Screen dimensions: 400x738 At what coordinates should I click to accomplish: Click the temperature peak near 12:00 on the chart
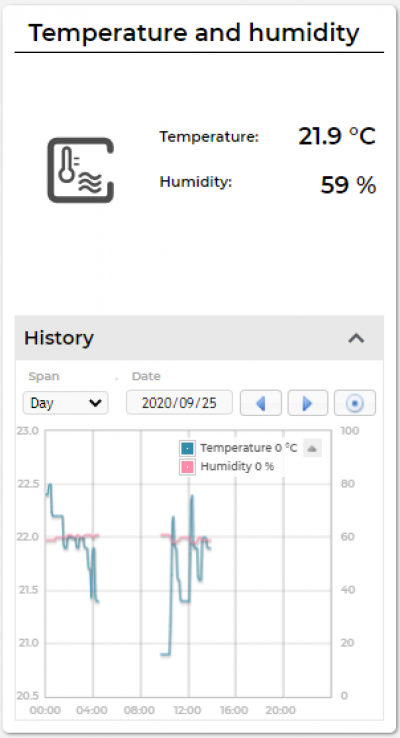coord(192,497)
